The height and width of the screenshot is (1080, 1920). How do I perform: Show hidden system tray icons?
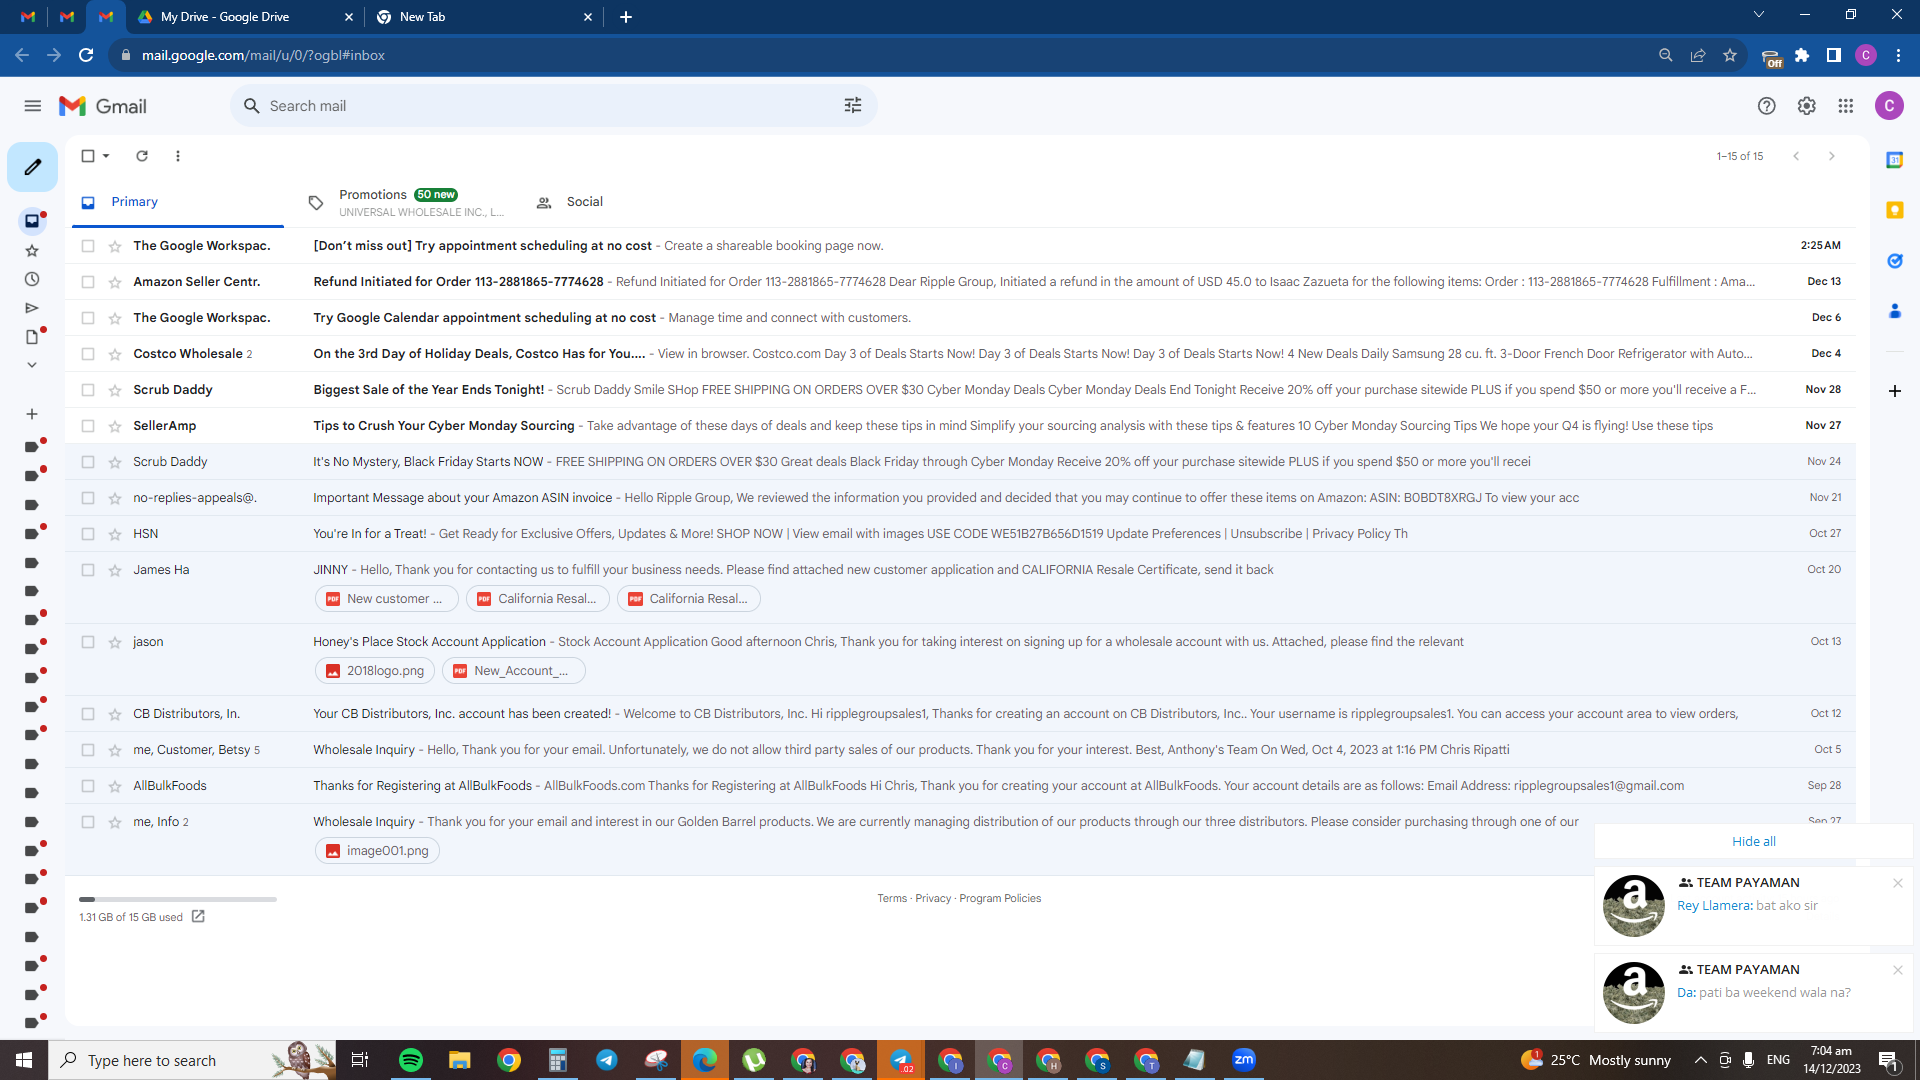[1700, 1060]
